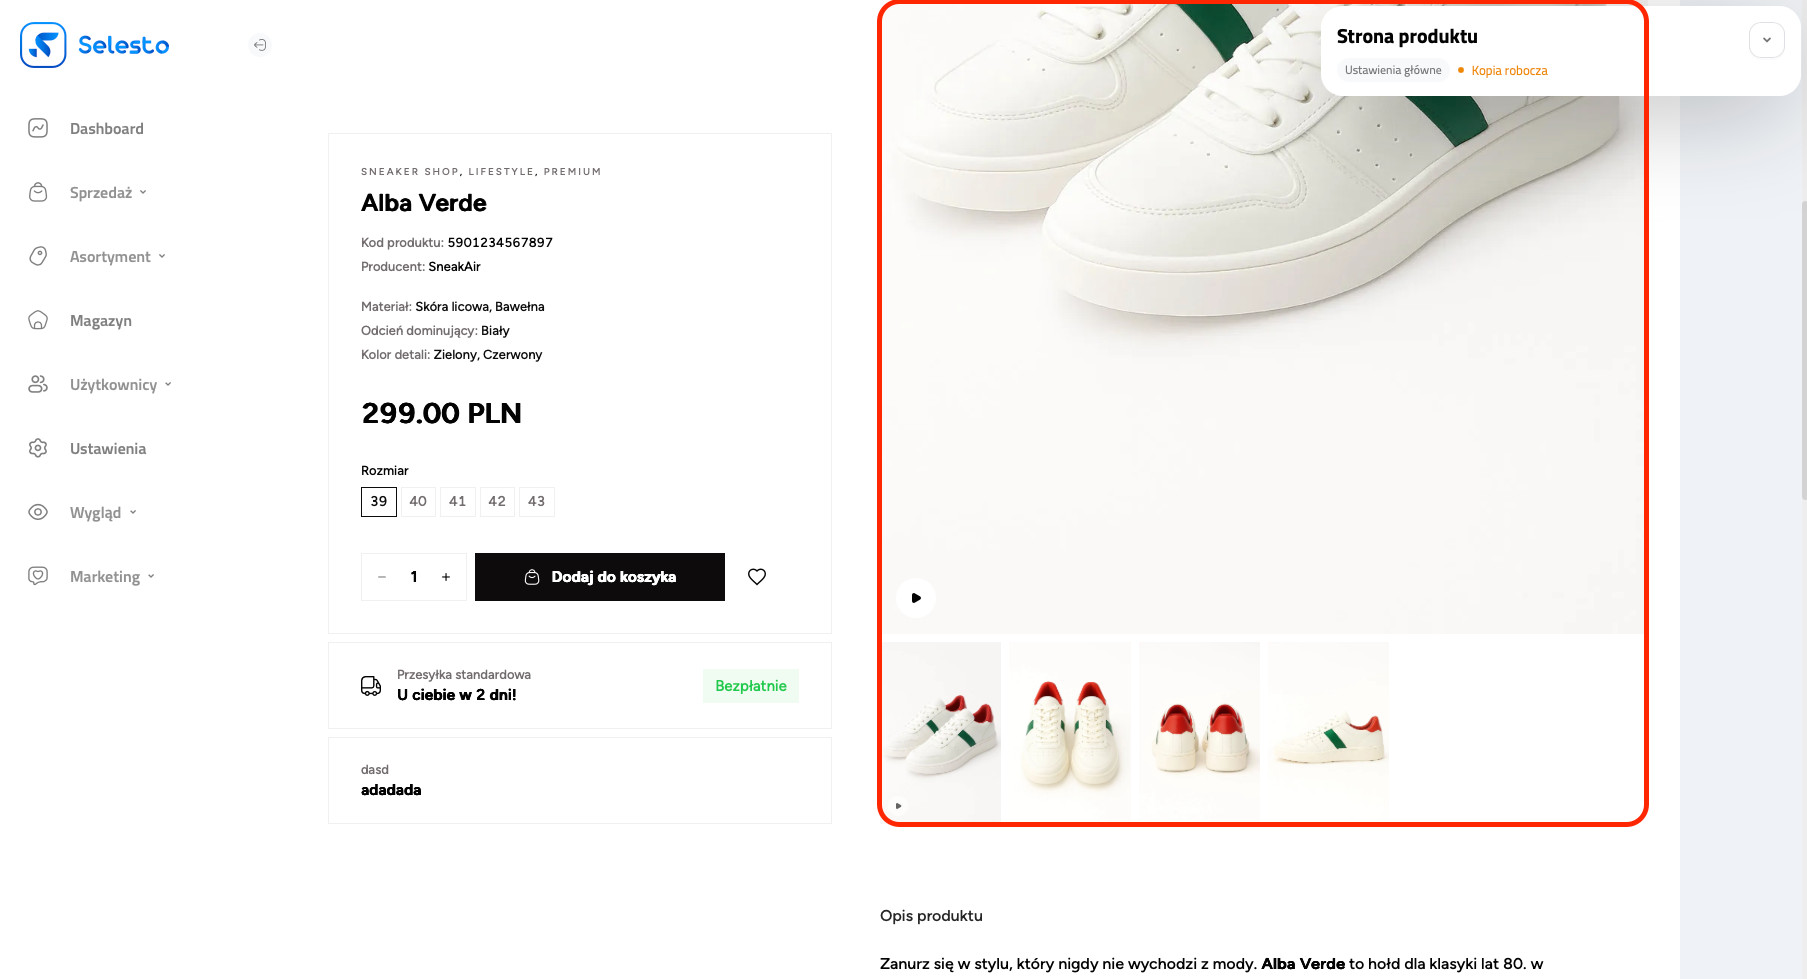Viewport: 1807px width, 979px height.
Task: Play the product video on main image
Action: point(916,598)
